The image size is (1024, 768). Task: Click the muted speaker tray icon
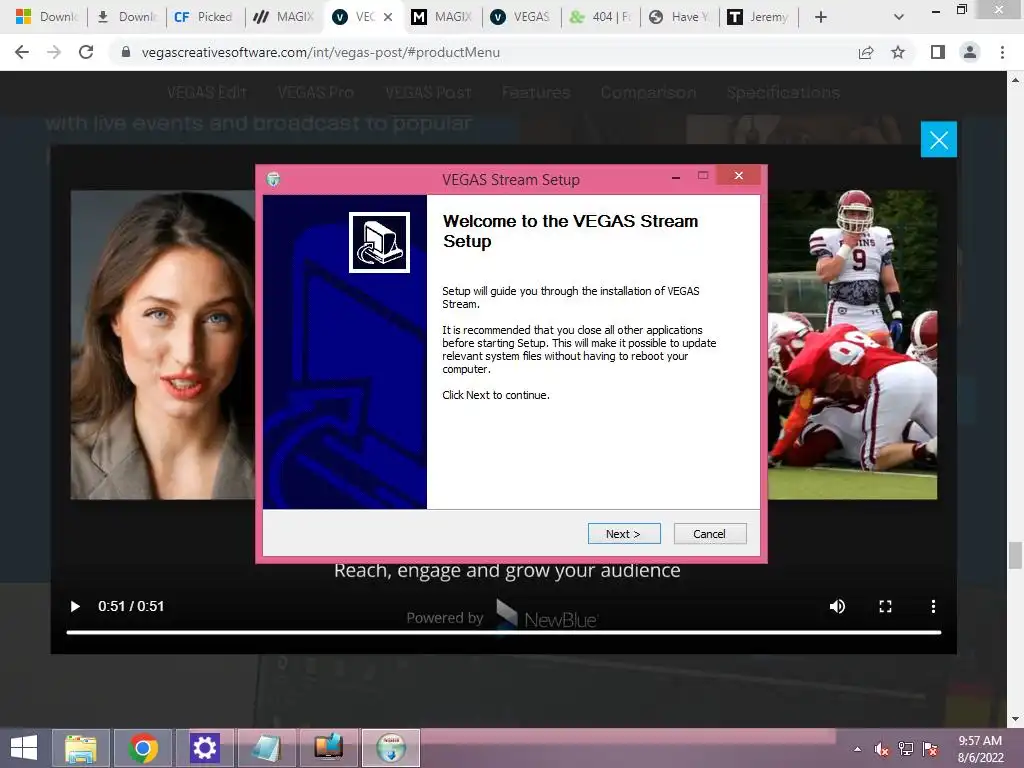click(882, 749)
